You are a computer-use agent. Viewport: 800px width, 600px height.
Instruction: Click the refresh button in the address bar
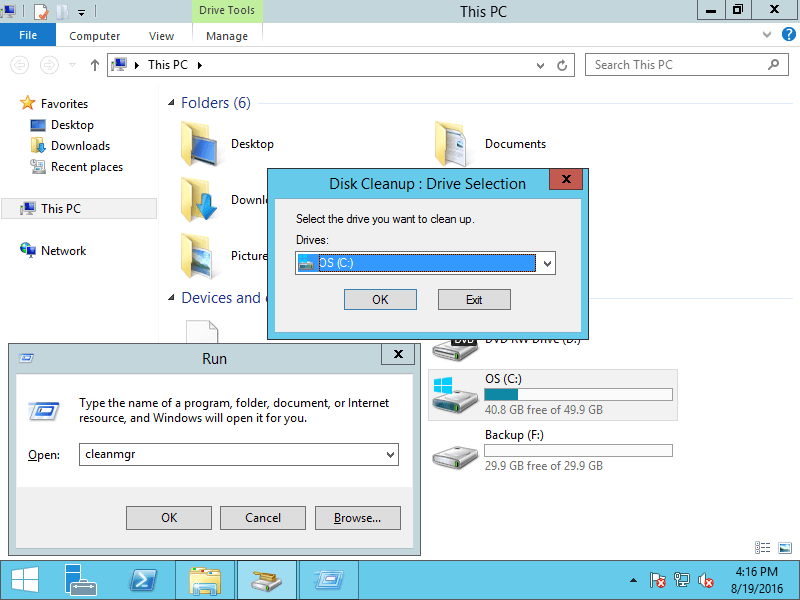tap(563, 65)
